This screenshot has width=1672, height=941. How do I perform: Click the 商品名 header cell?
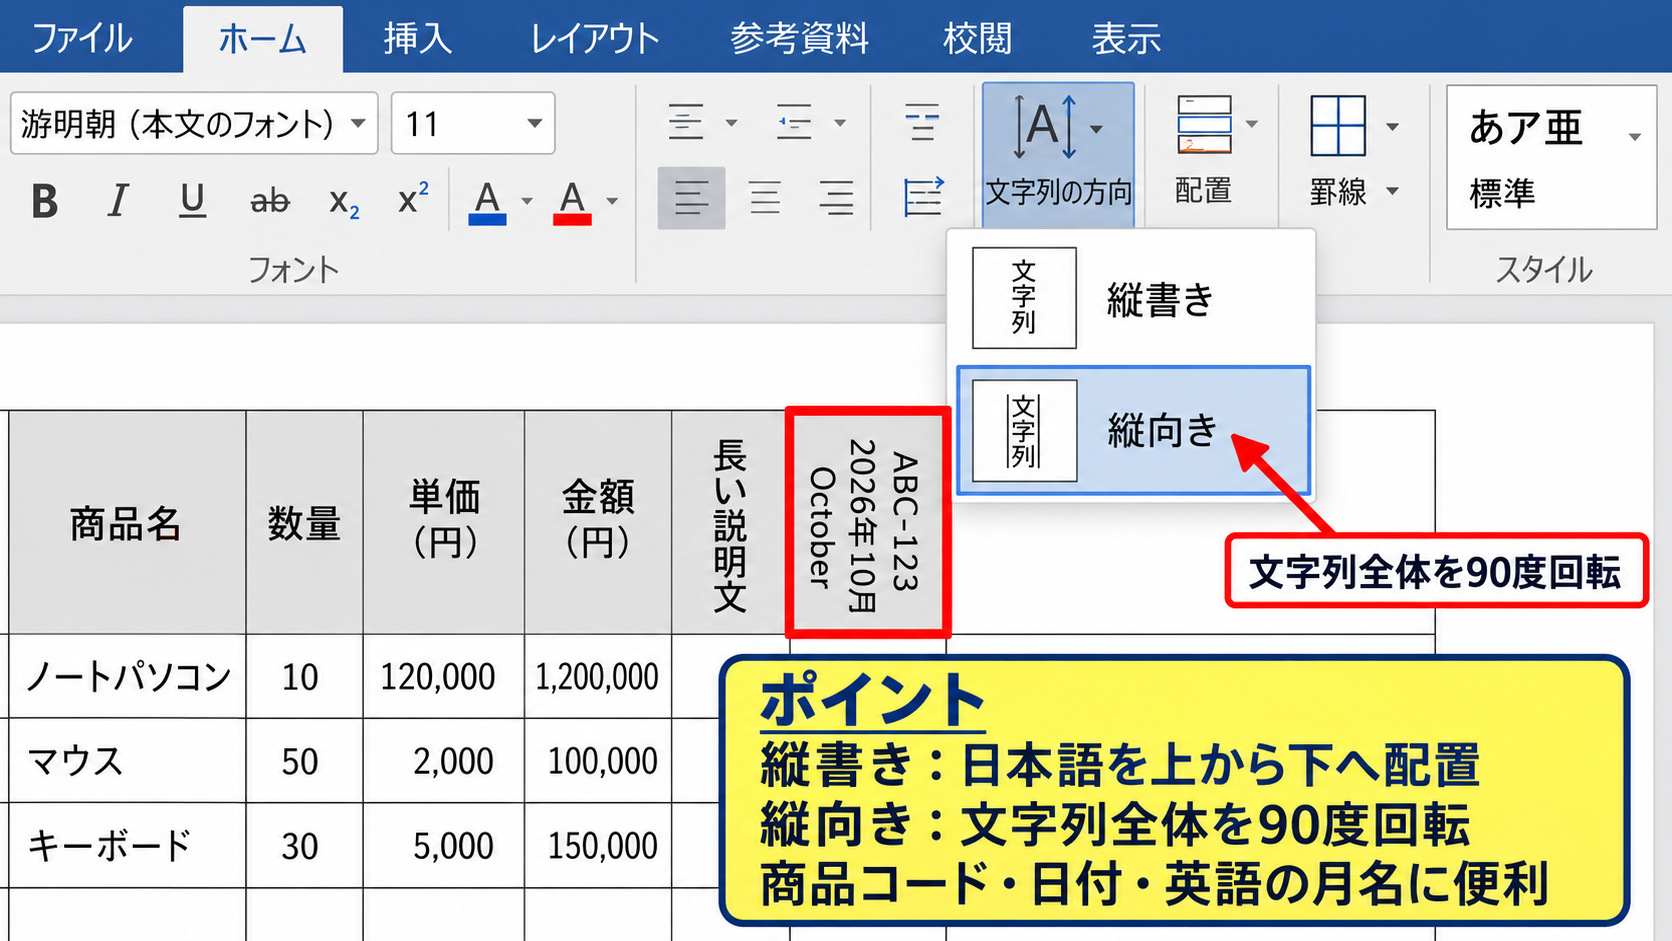click(x=127, y=522)
